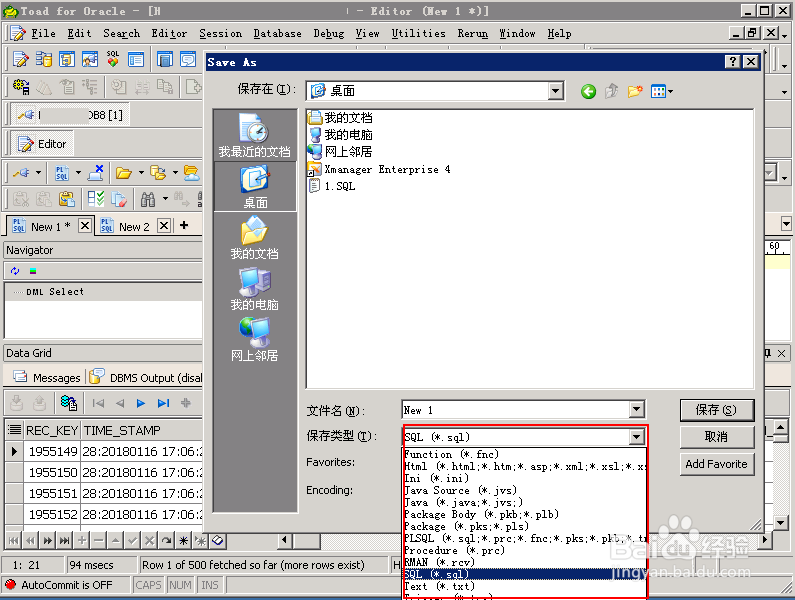Select Xmanager Enterprise 4 shortcut
The image size is (795, 600).
[x=379, y=169]
